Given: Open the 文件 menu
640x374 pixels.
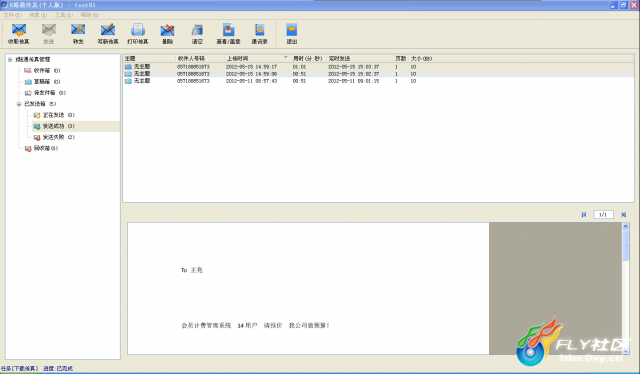Looking at the screenshot, I should [x=12, y=15].
